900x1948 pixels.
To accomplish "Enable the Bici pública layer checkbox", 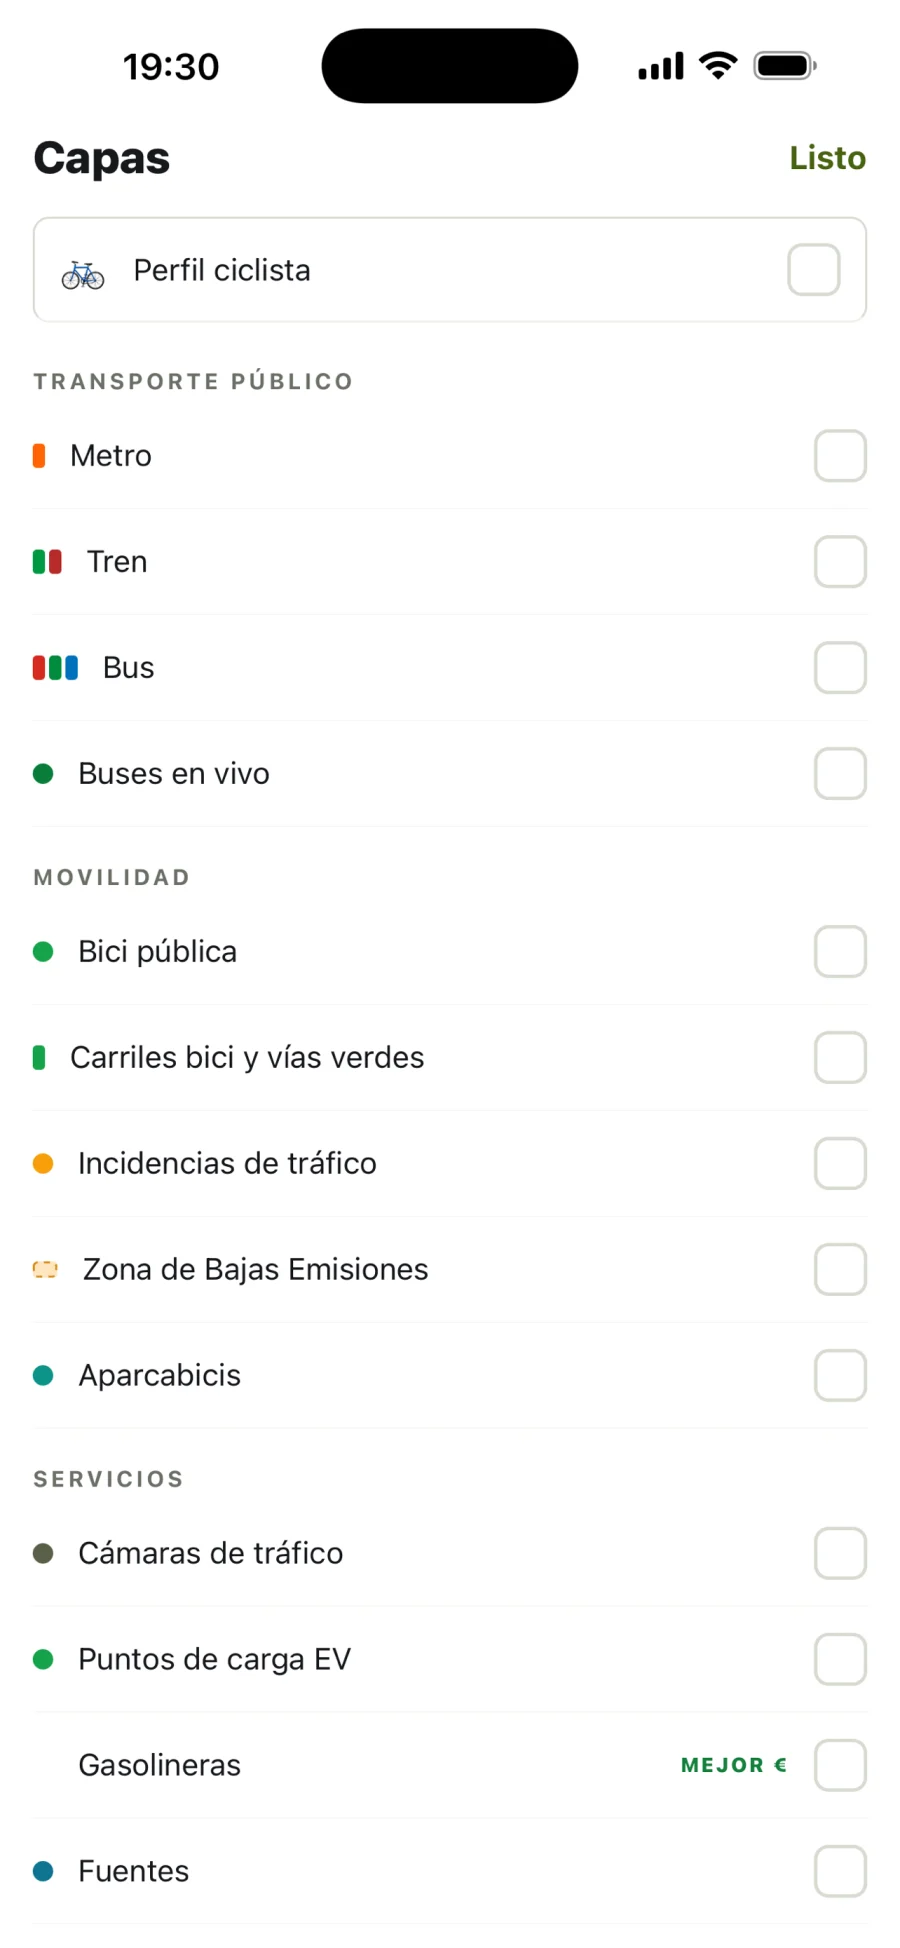I will [x=840, y=952].
